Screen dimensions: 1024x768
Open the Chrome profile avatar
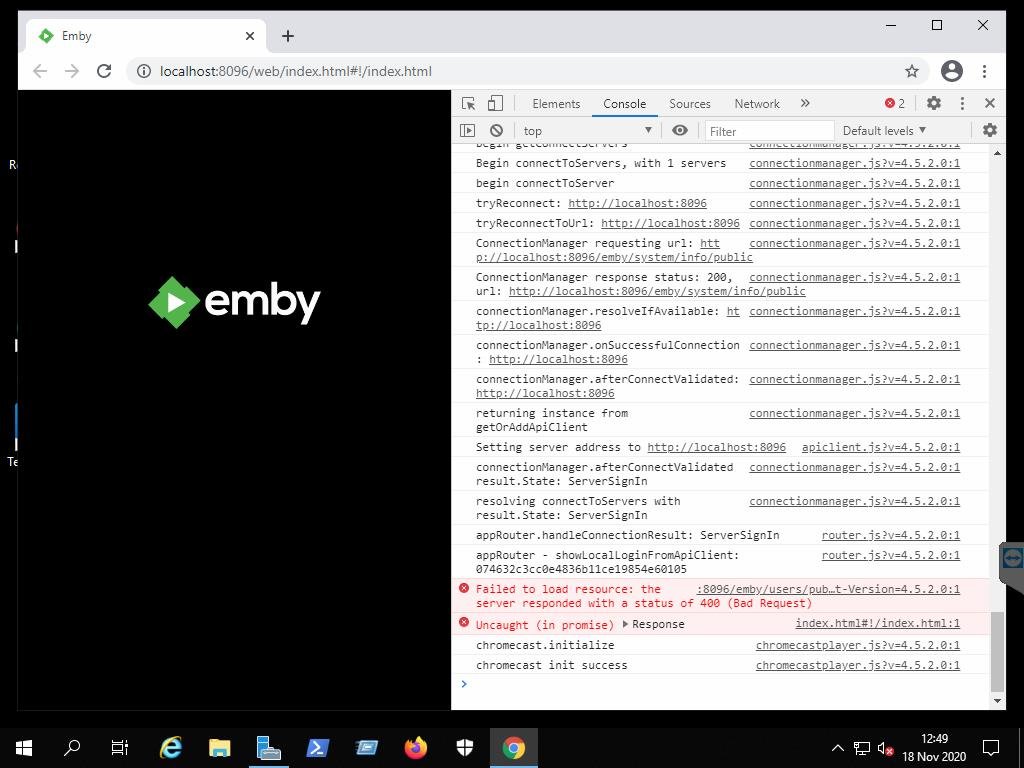point(952,71)
